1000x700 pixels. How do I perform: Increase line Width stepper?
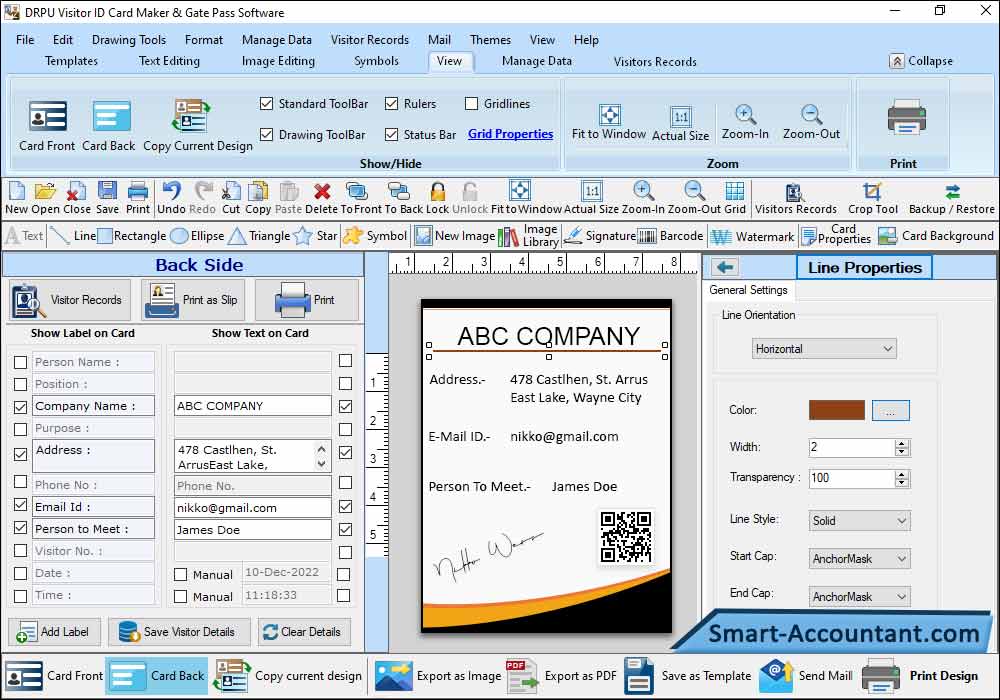[902, 443]
